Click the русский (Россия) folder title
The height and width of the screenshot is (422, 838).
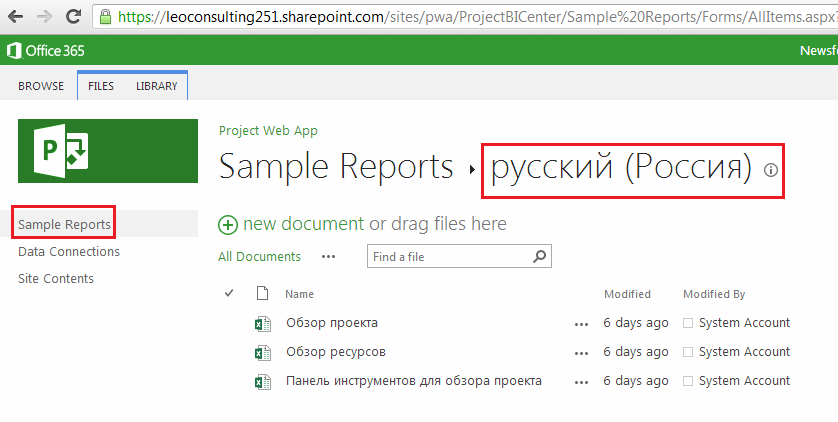[621, 168]
